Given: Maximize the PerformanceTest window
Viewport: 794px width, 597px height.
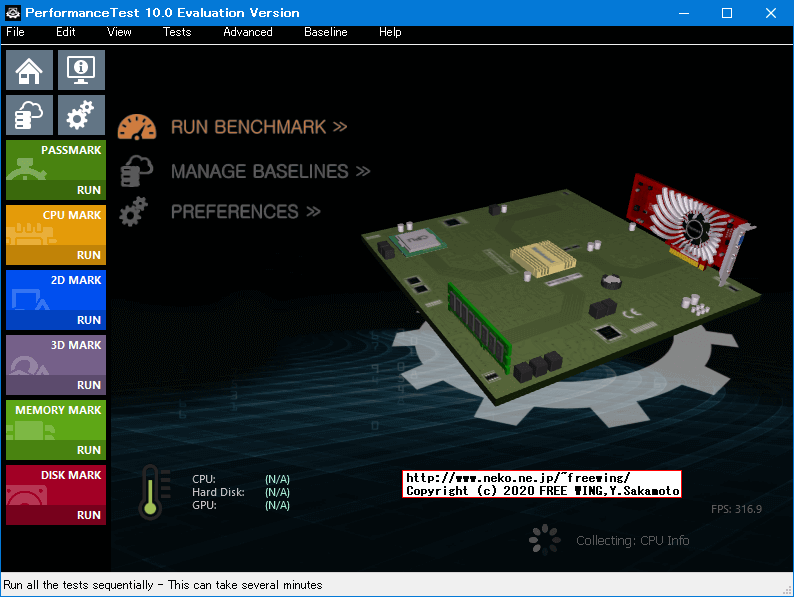Looking at the screenshot, I should point(727,13).
